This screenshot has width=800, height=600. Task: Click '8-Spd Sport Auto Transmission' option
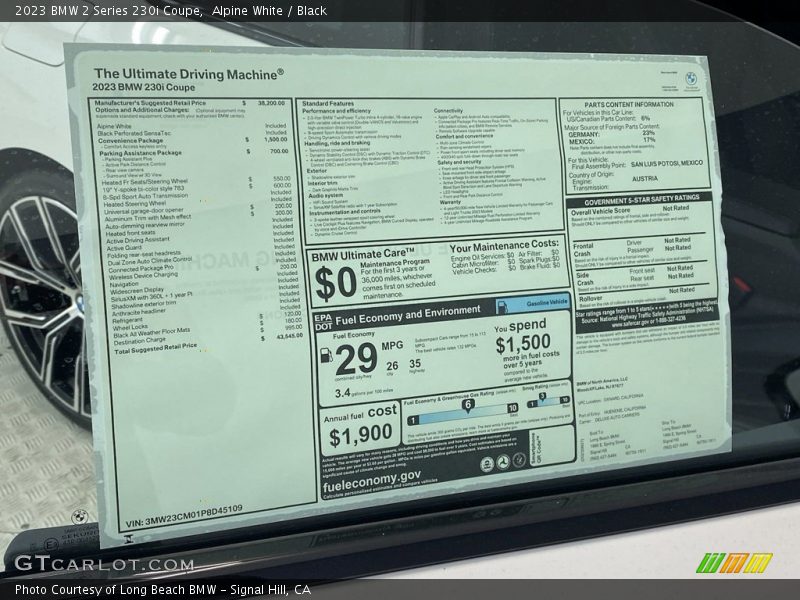click(145, 196)
